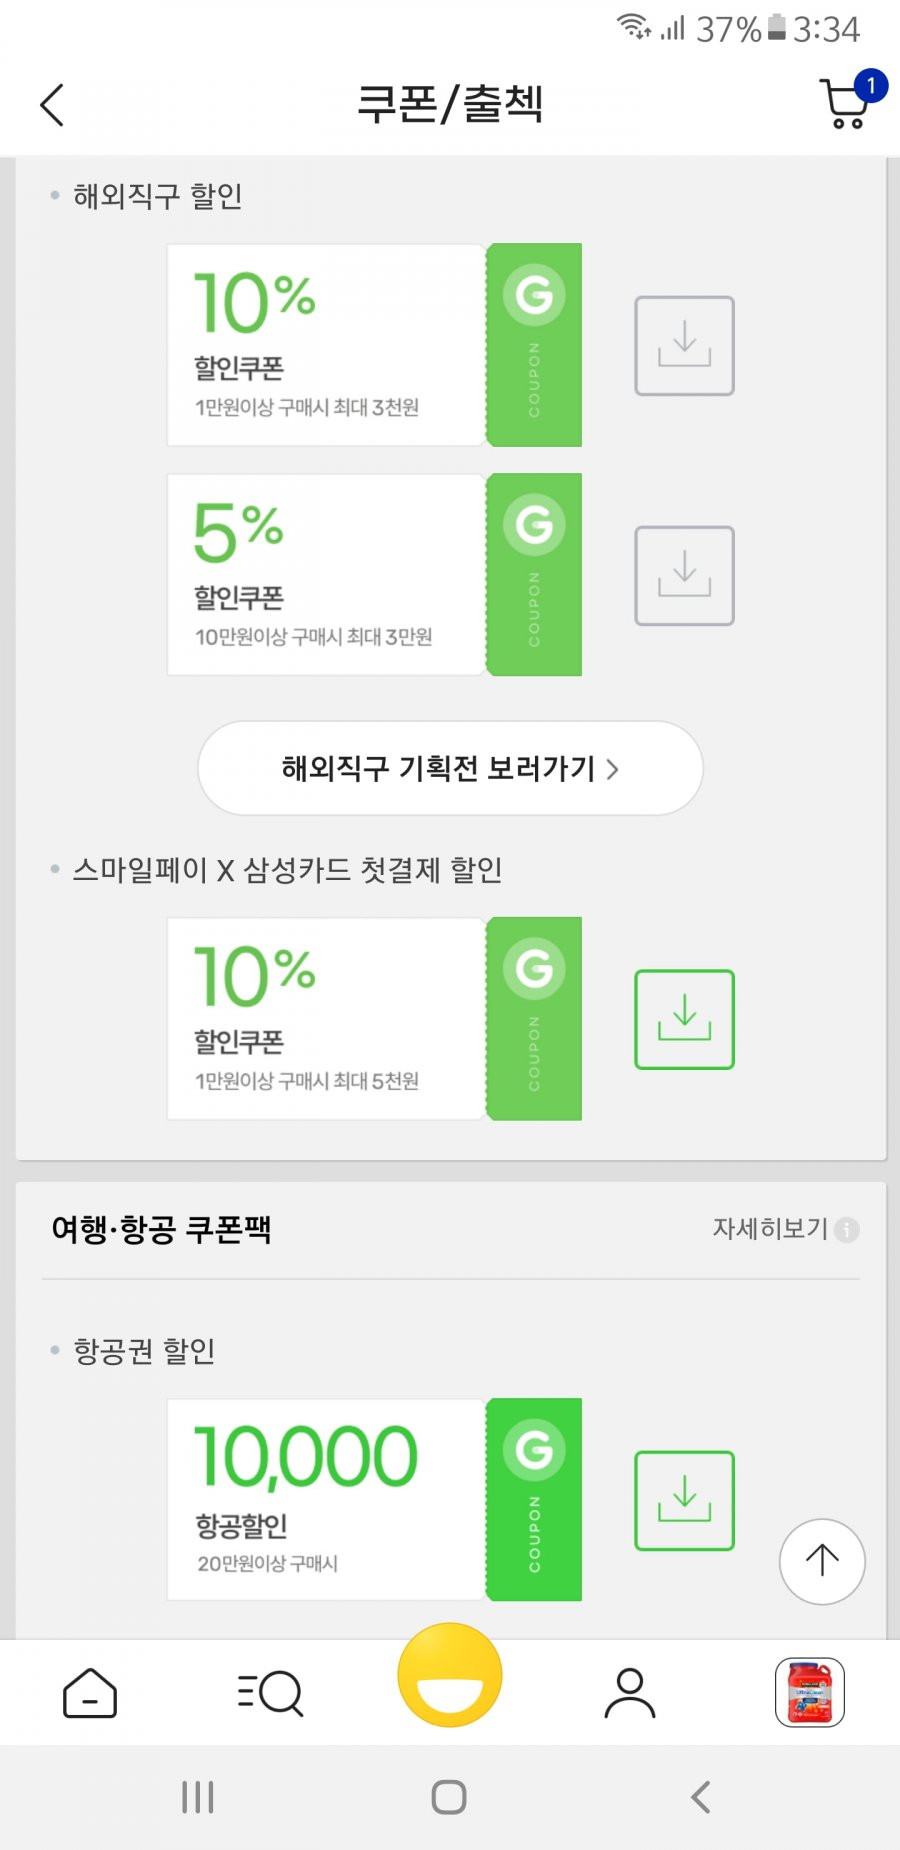Tap the yellow smile button in bottom bar
900x1850 pixels.
(x=450, y=1675)
